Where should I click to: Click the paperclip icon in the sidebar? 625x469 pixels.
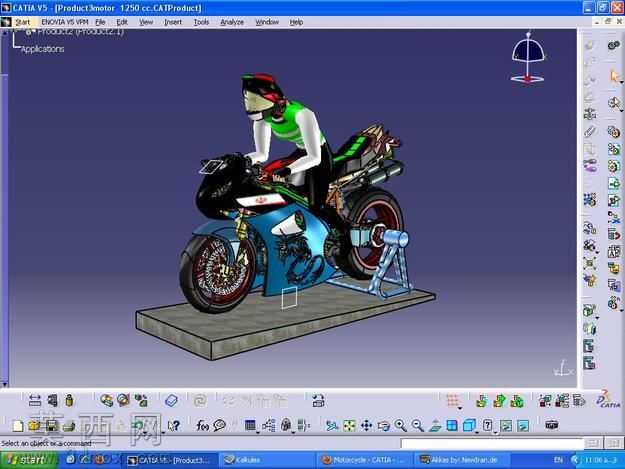point(590,131)
